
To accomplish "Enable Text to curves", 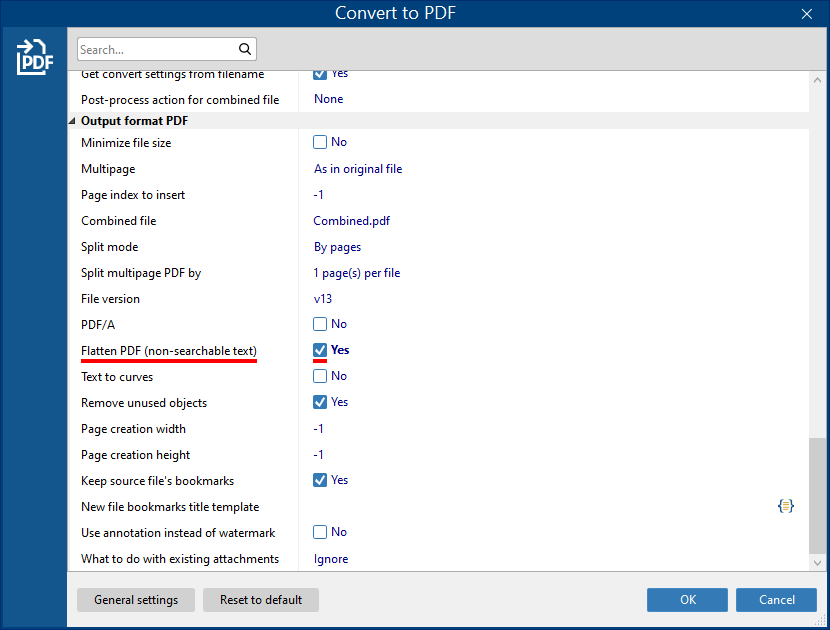I will pos(320,376).
